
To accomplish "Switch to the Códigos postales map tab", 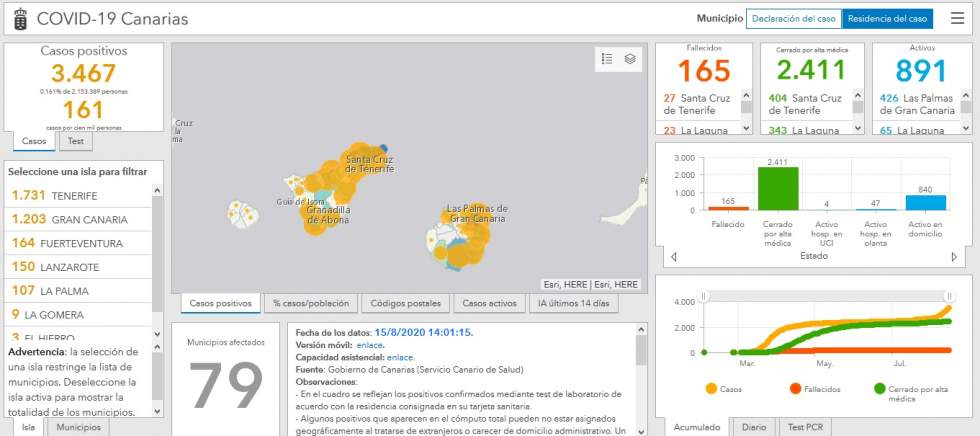I will click(x=404, y=303).
